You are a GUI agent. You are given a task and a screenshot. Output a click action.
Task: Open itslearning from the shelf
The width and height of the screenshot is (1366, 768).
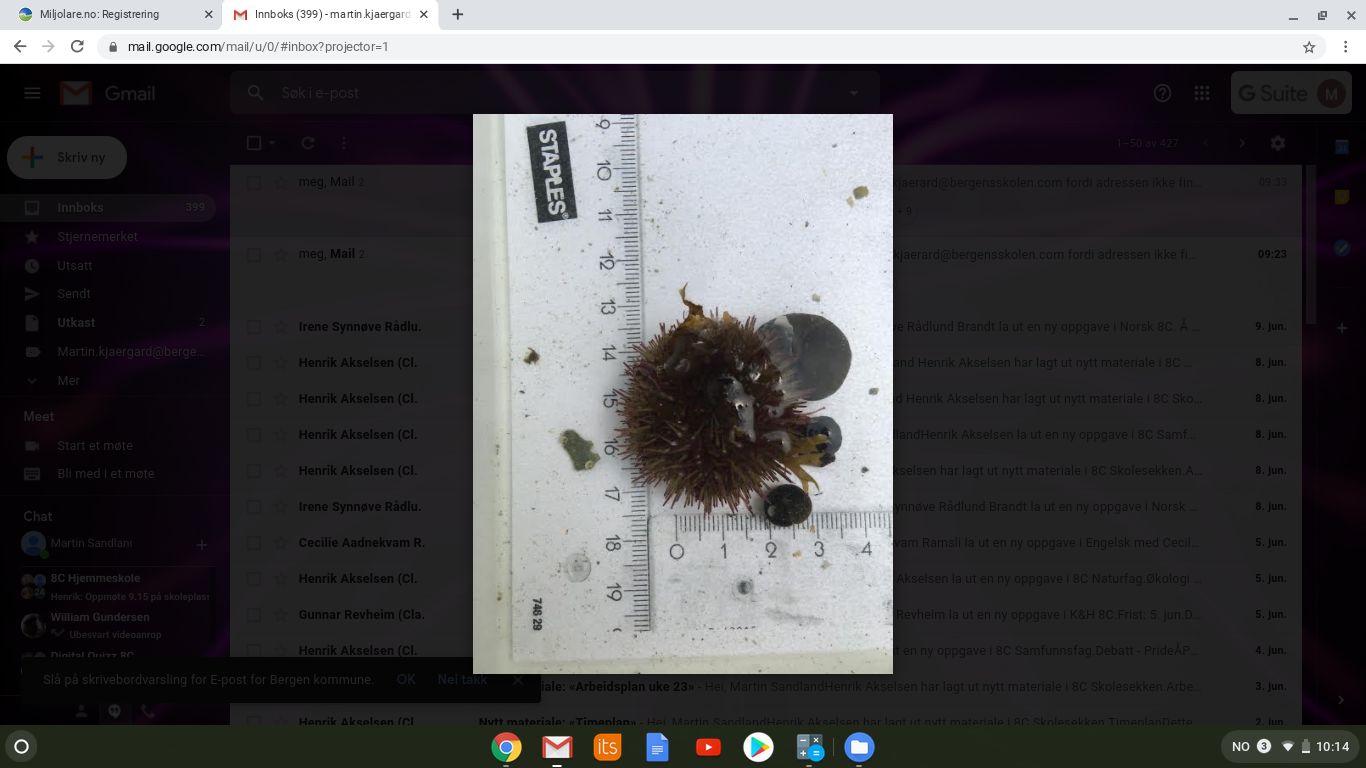(x=607, y=747)
